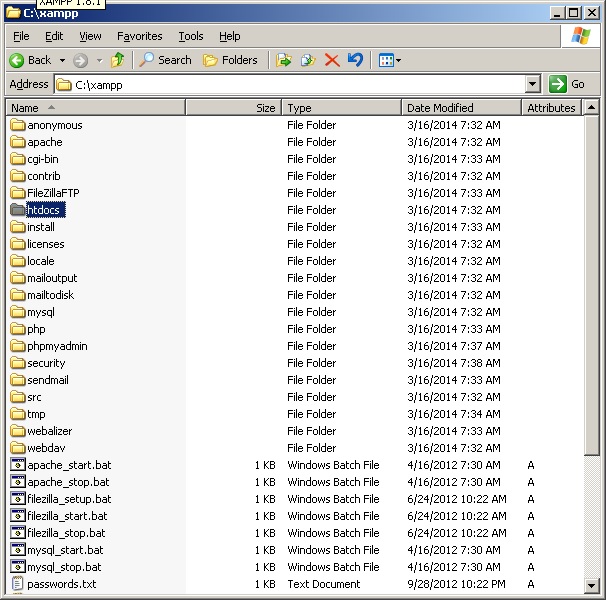The height and width of the screenshot is (600, 606).
Task: Open the Forward history dropdown arrow
Action: click(x=100, y=61)
